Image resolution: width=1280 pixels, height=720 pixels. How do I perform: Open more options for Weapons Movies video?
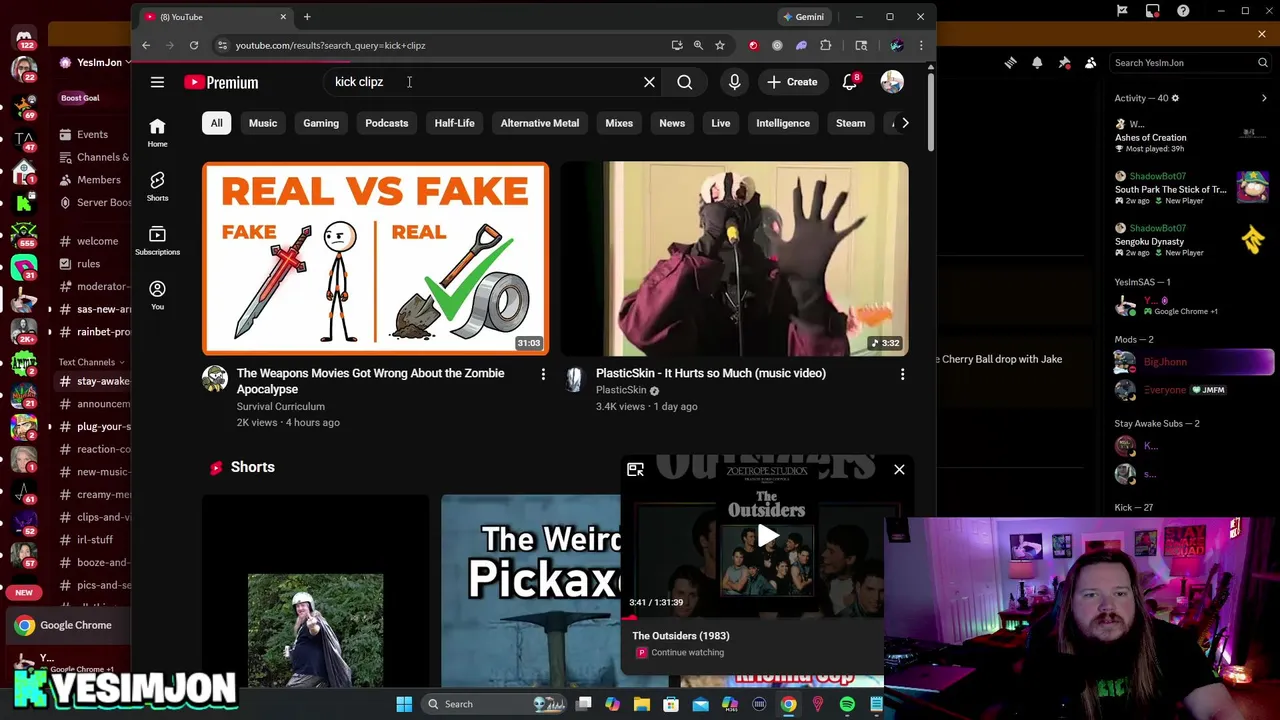pyautogui.click(x=543, y=374)
